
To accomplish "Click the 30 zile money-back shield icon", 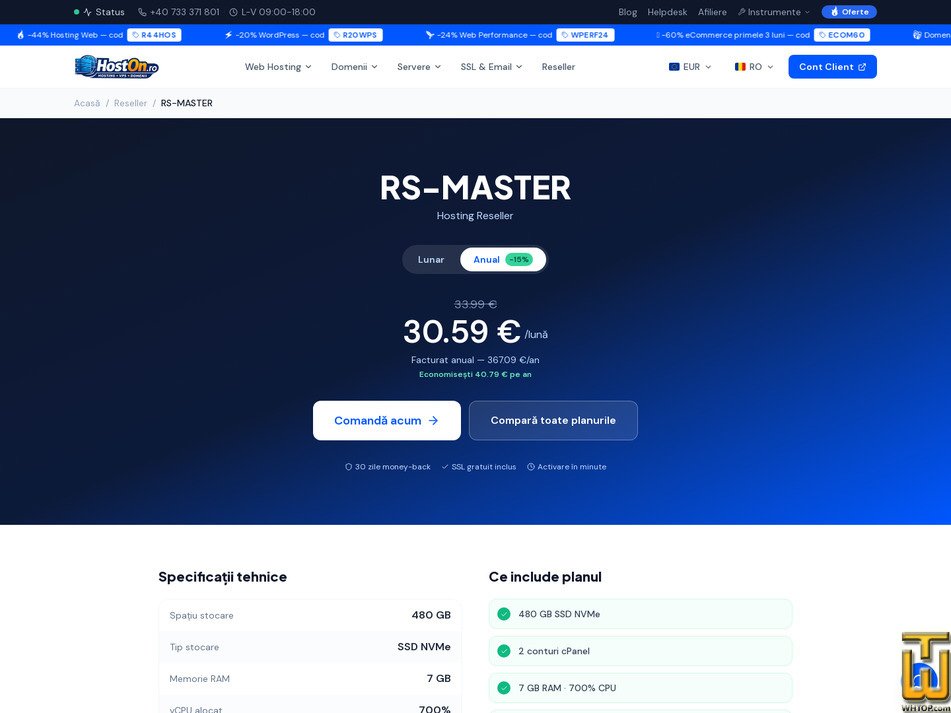I will (x=348, y=467).
